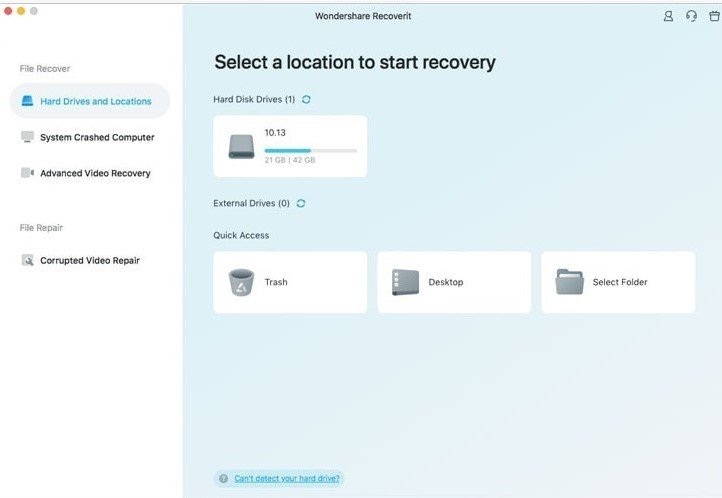Click the System Crashed Computer monitor icon
This screenshot has width=722, height=498.
pos(28,137)
